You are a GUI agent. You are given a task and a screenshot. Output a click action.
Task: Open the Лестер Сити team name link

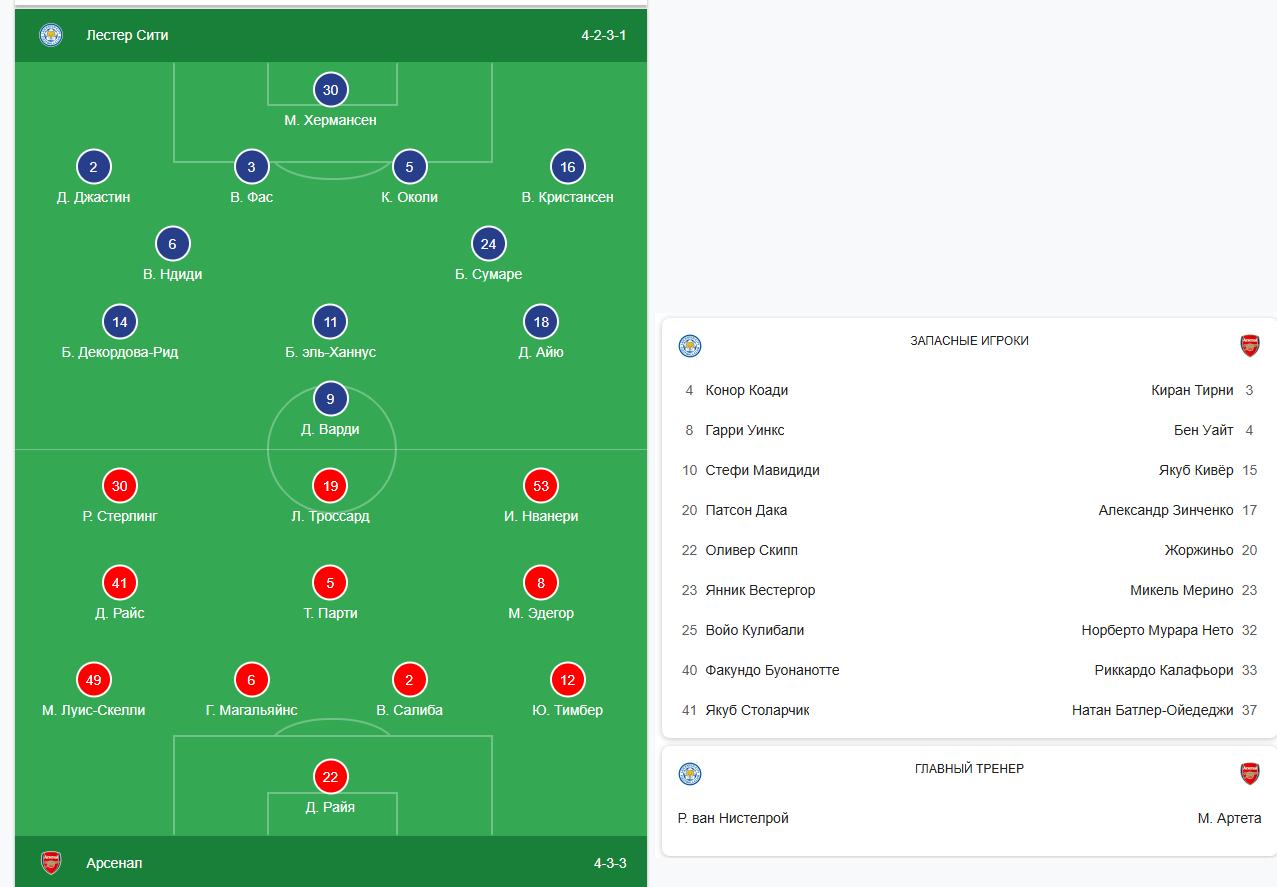(x=127, y=35)
